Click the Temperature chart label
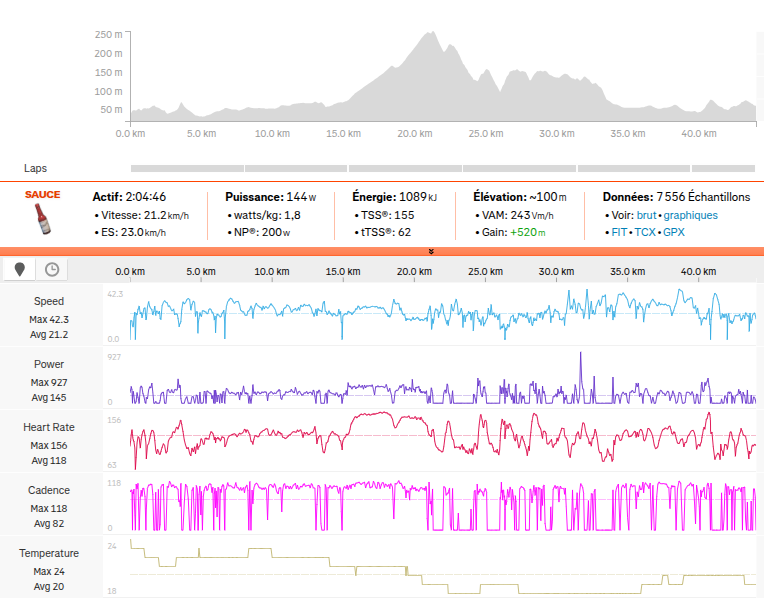Image resolution: width=764 pixels, height=603 pixels. pyautogui.click(x=49, y=553)
